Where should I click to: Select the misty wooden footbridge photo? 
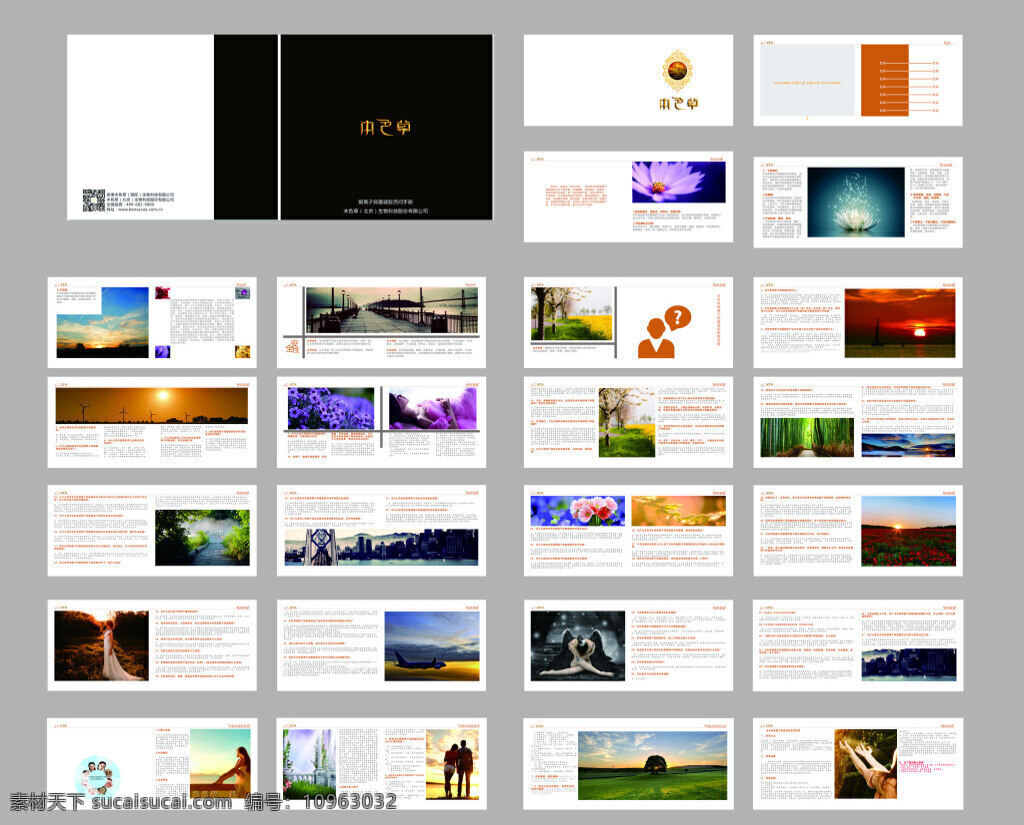tap(202, 538)
